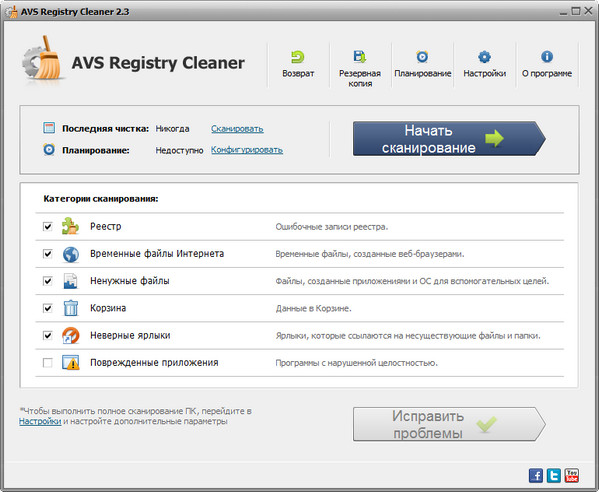The height and width of the screenshot is (492, 599).
Task: Click the Реестр puzzle icon
Action: click(x=70, y=226)
